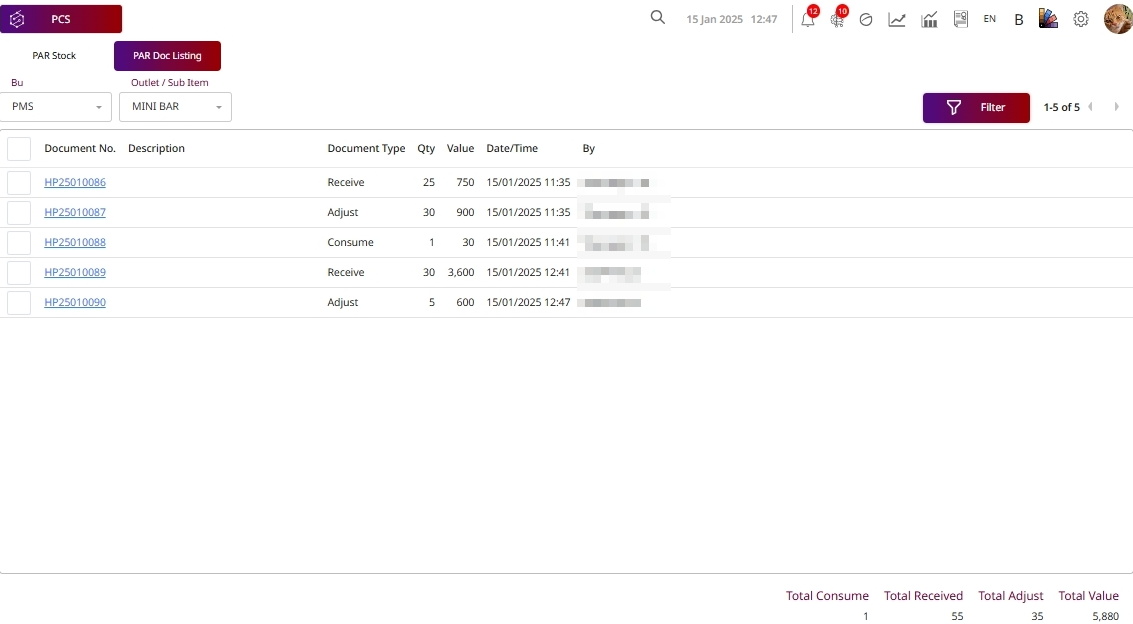Check the box for HP25010086 row
This screenshot has height=624, width=1133.
(x=19, y=183)
